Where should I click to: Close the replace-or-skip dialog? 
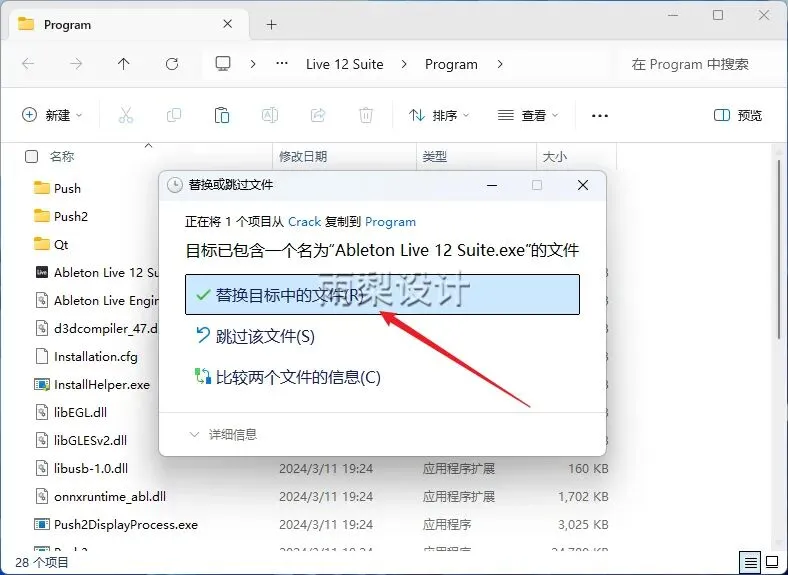(582, 185)
